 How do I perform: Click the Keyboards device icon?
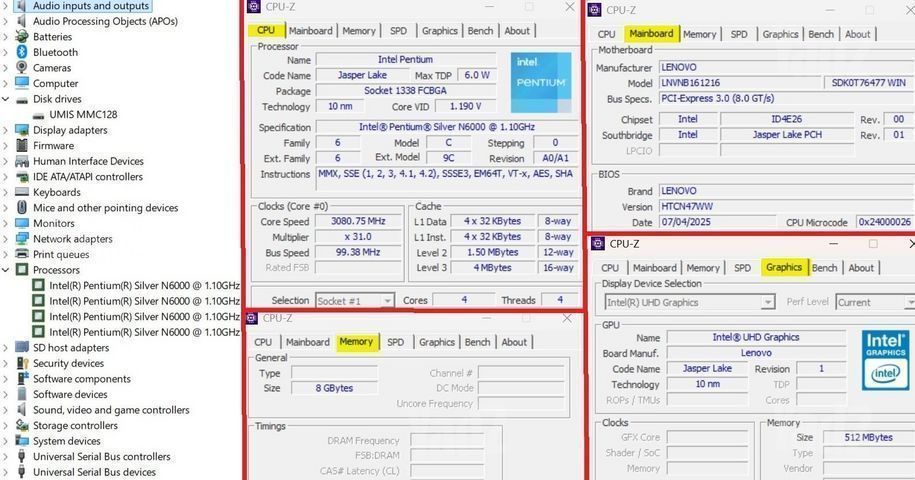point(22,192)
